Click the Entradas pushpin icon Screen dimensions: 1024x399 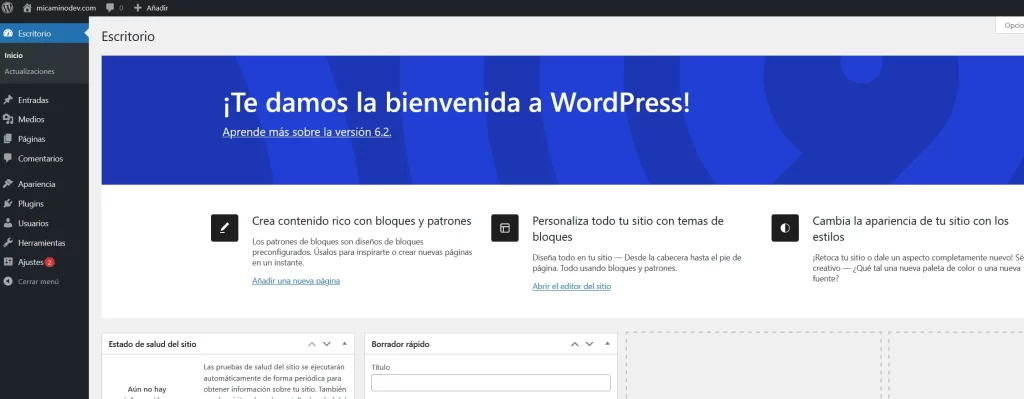[8, 100]
